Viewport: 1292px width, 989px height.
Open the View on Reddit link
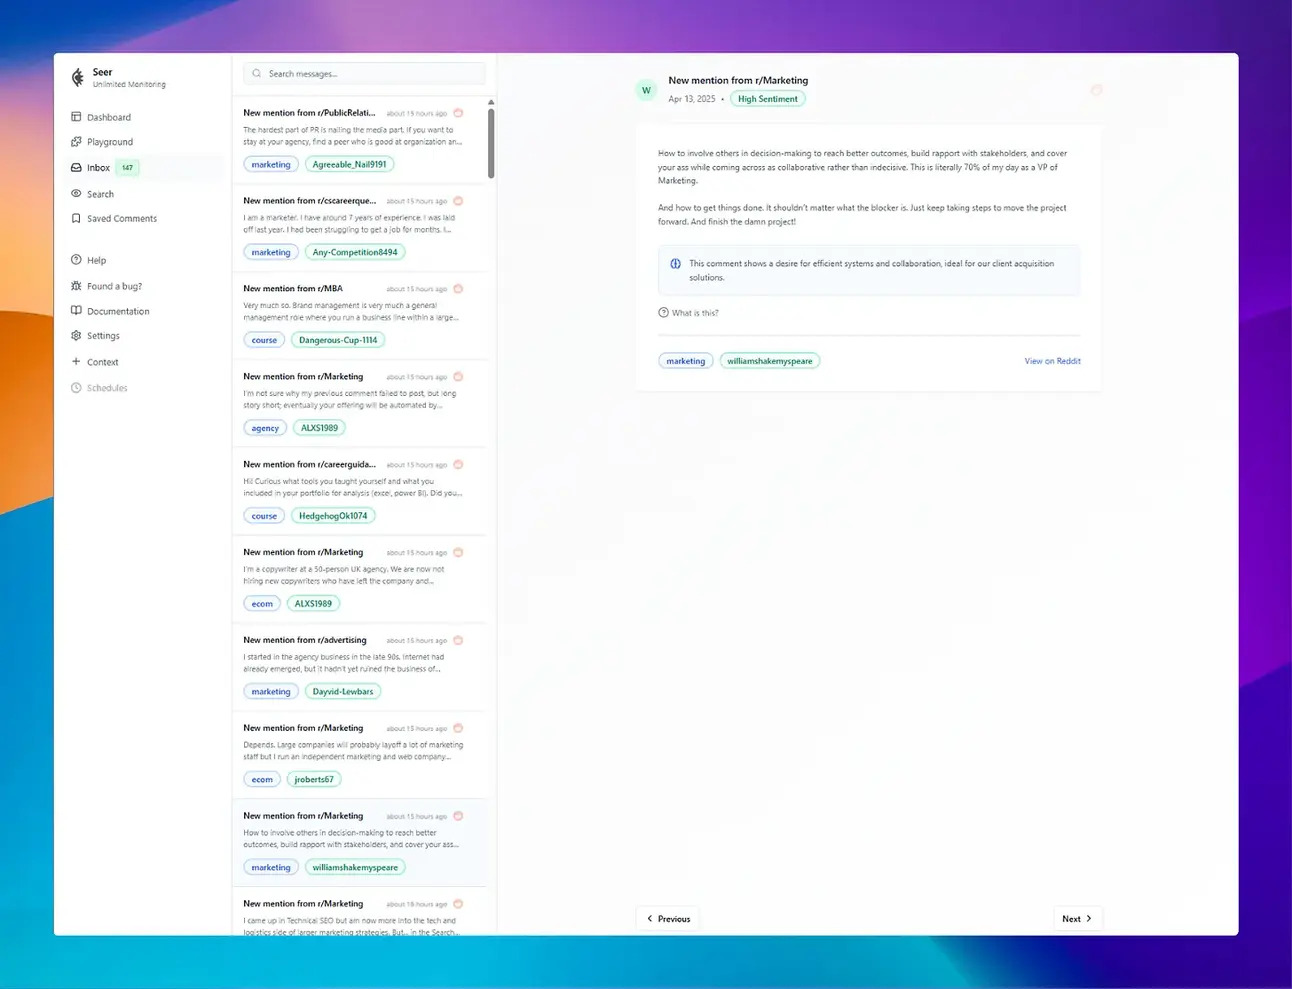pyautogui.click(x=1052, y=361)
